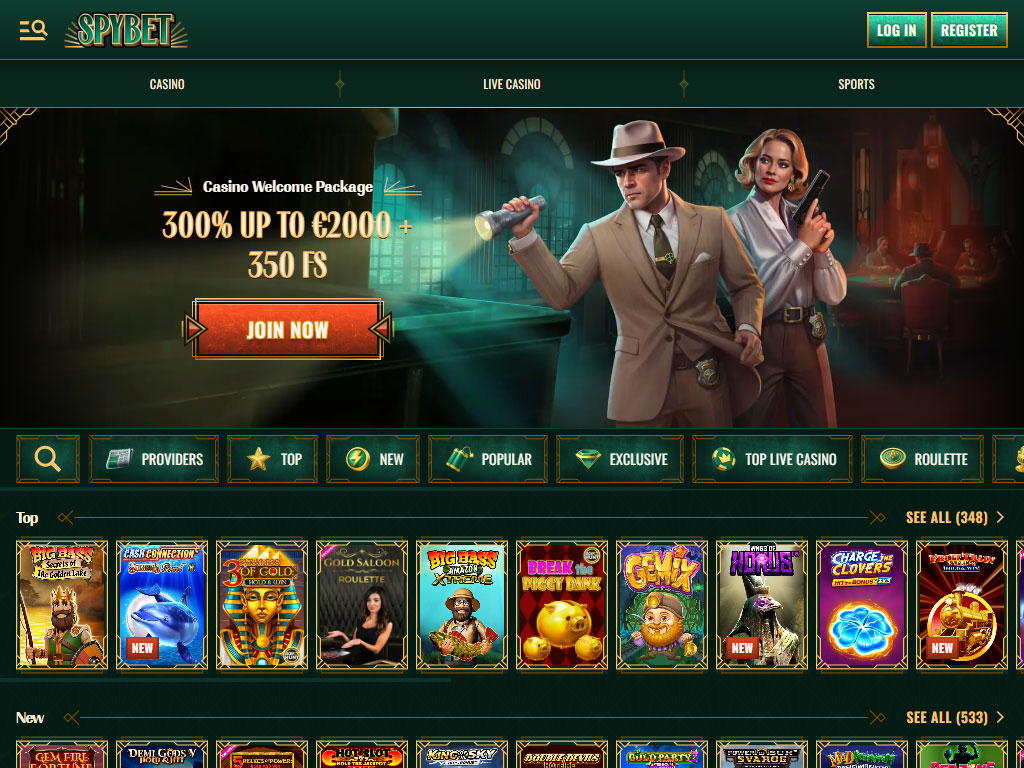Click the SpyBet logo
This screenshot has width=1024, height=768.
click(x=126, y=30)
